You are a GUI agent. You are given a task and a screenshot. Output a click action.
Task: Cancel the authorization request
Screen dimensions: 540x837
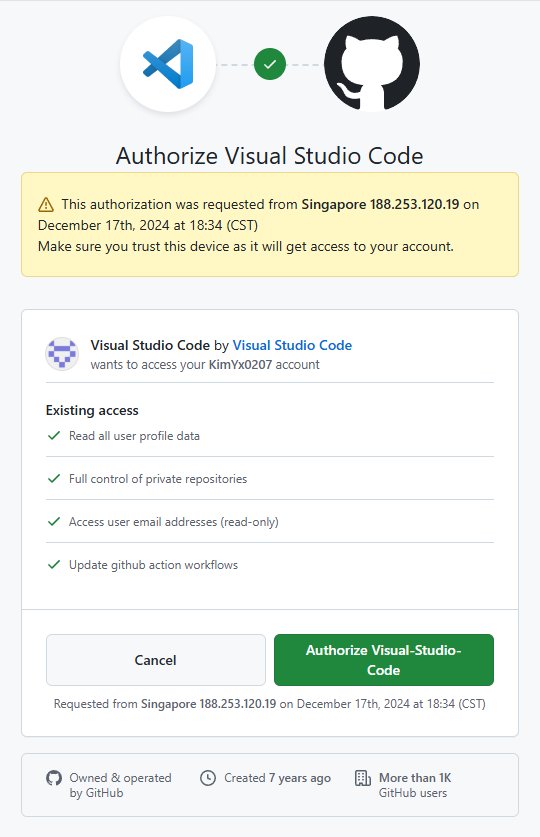point(156,660)
